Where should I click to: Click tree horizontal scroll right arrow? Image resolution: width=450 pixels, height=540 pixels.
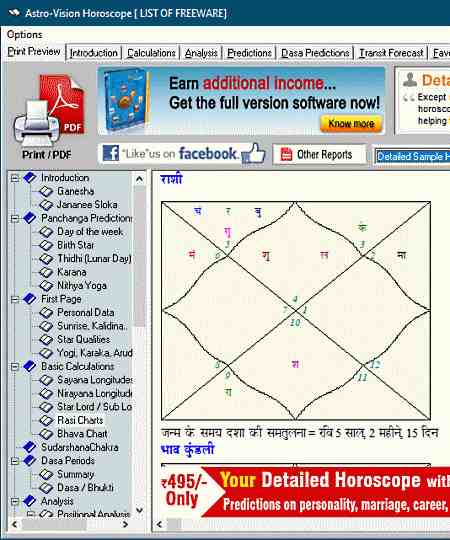point(126,525)
